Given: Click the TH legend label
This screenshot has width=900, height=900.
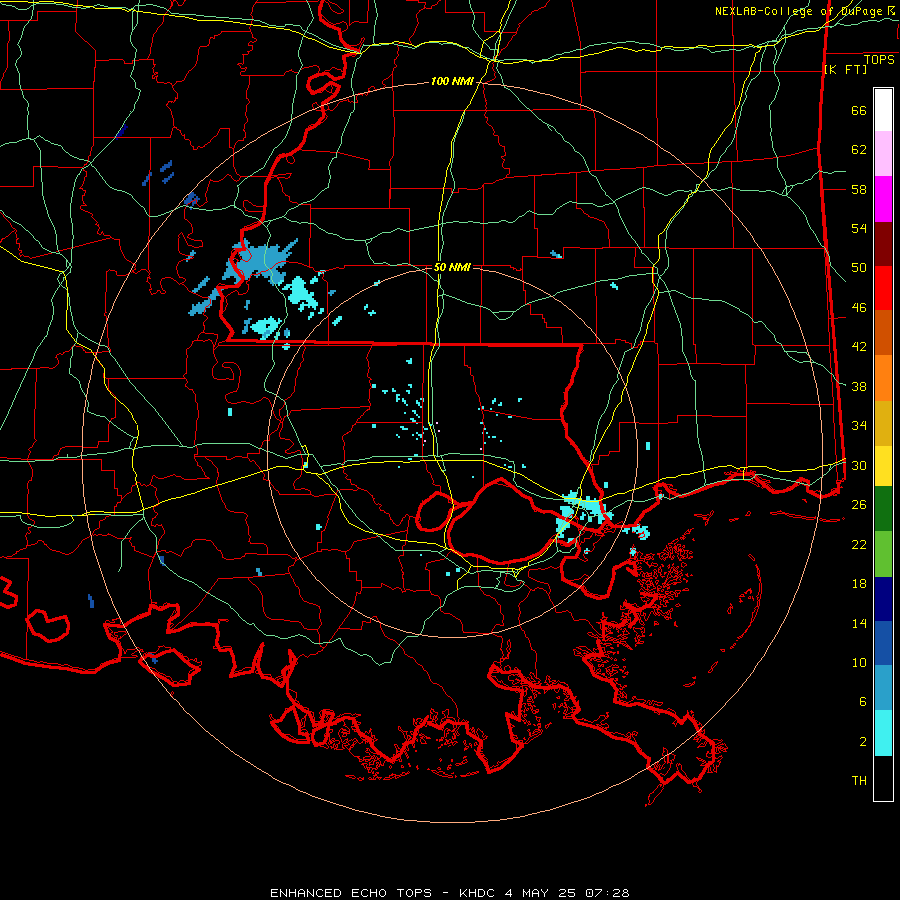Looking at the screenshot, I should [859, 781].
